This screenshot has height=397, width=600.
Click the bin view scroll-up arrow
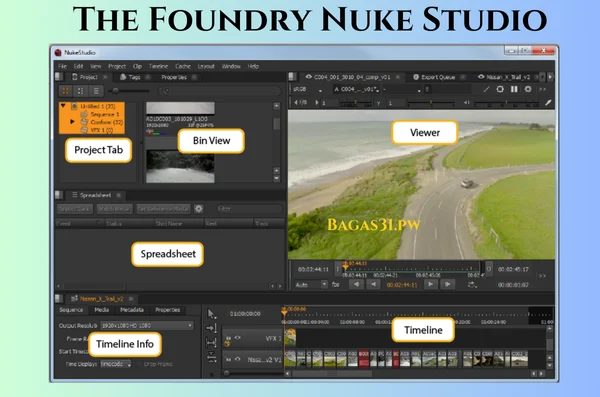click(x=277, y=106)
